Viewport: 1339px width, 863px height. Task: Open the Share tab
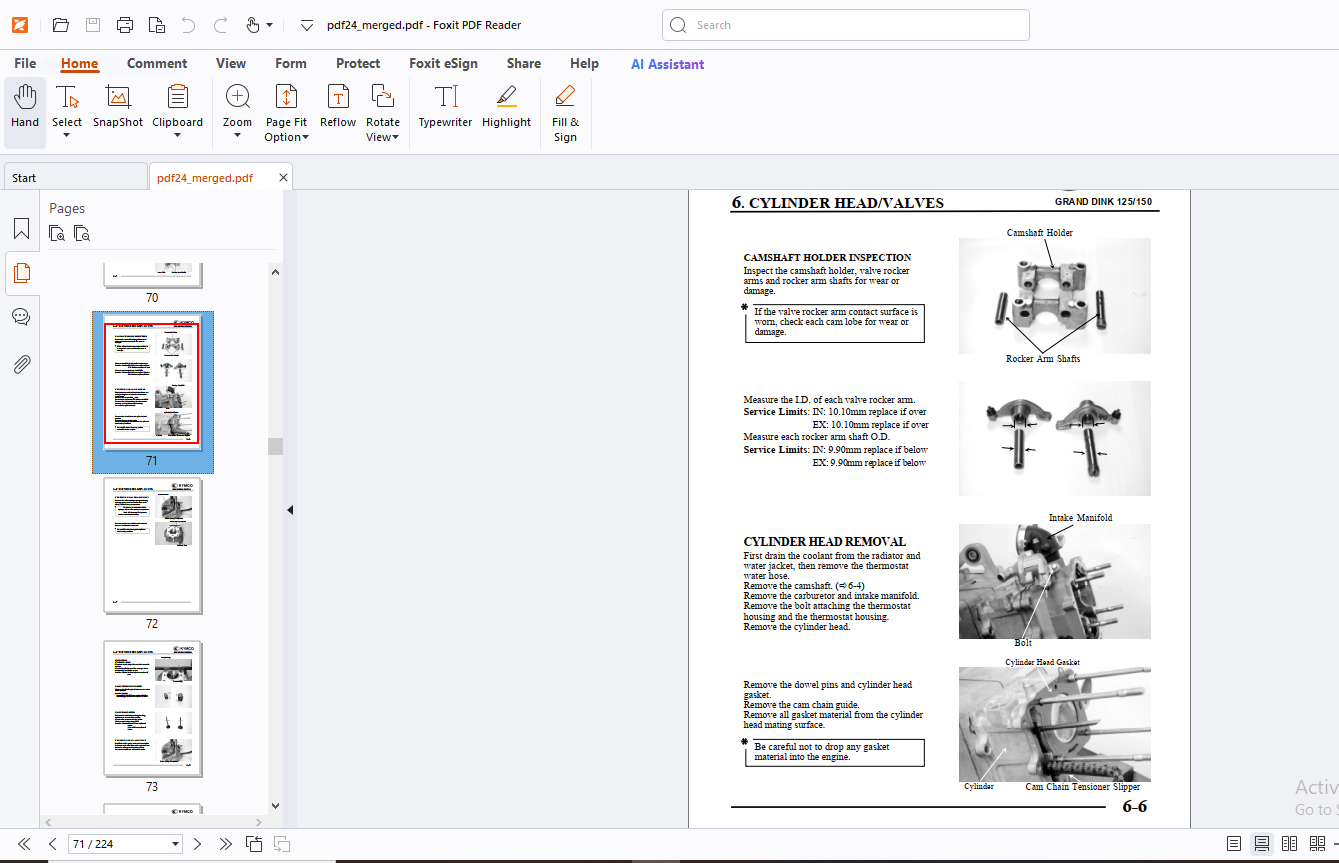(524, 63)
